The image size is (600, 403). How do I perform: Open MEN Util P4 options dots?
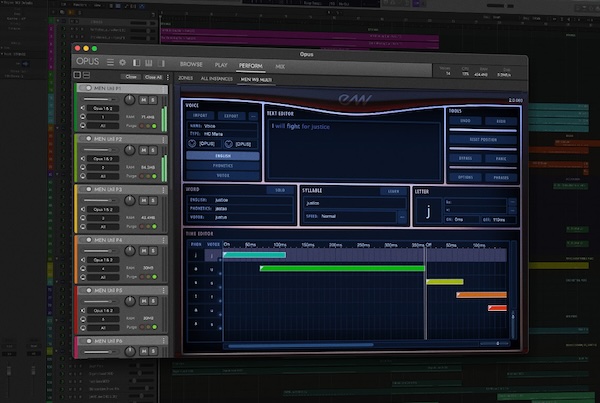coord(163,240)
